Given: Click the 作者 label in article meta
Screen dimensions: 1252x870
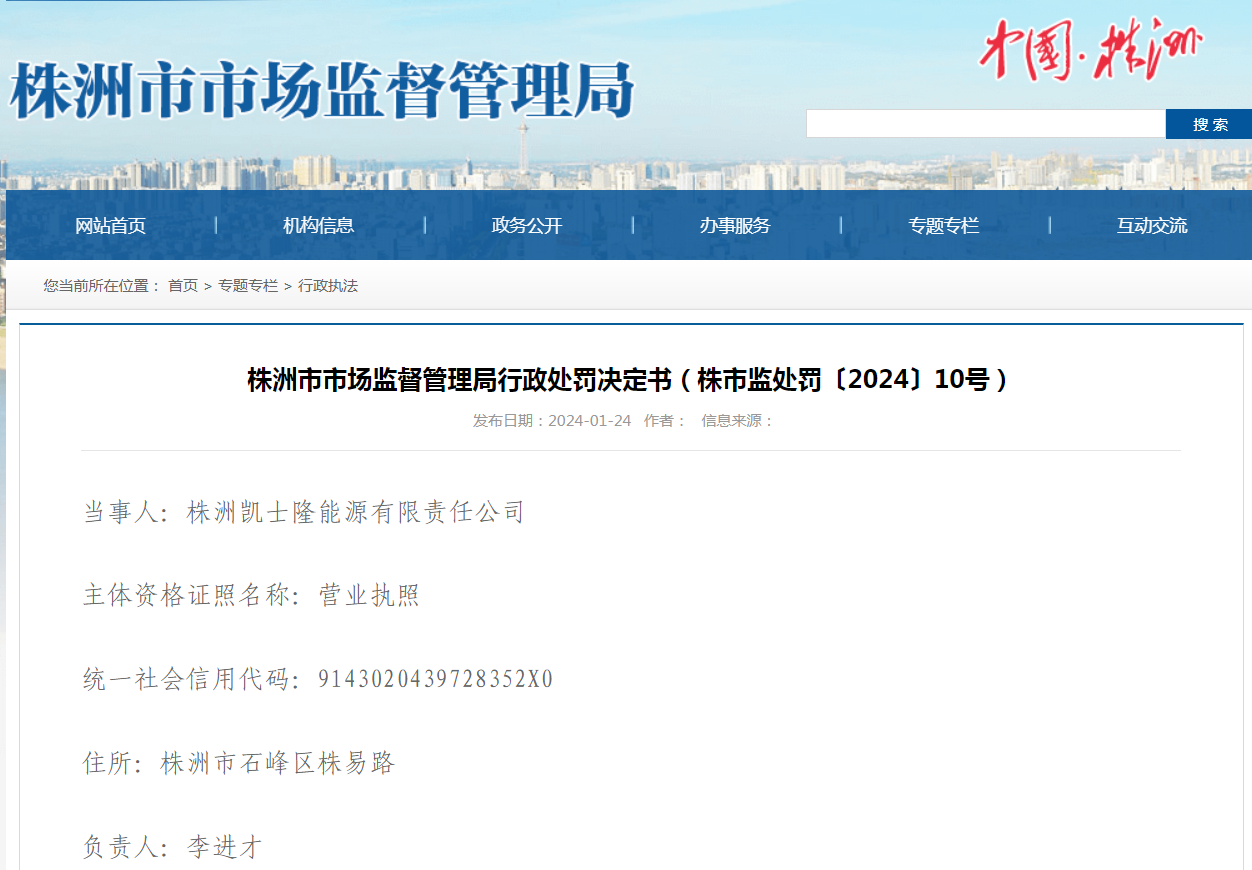Looking at the screenshot, I should point(665,421).
